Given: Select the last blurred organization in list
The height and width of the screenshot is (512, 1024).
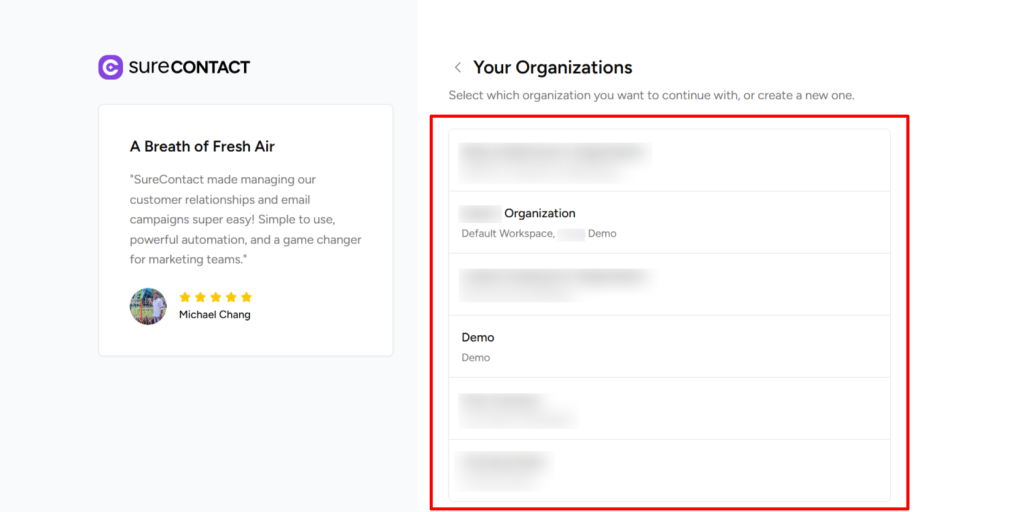Looking at the screenshot, I should coord(669,469).
